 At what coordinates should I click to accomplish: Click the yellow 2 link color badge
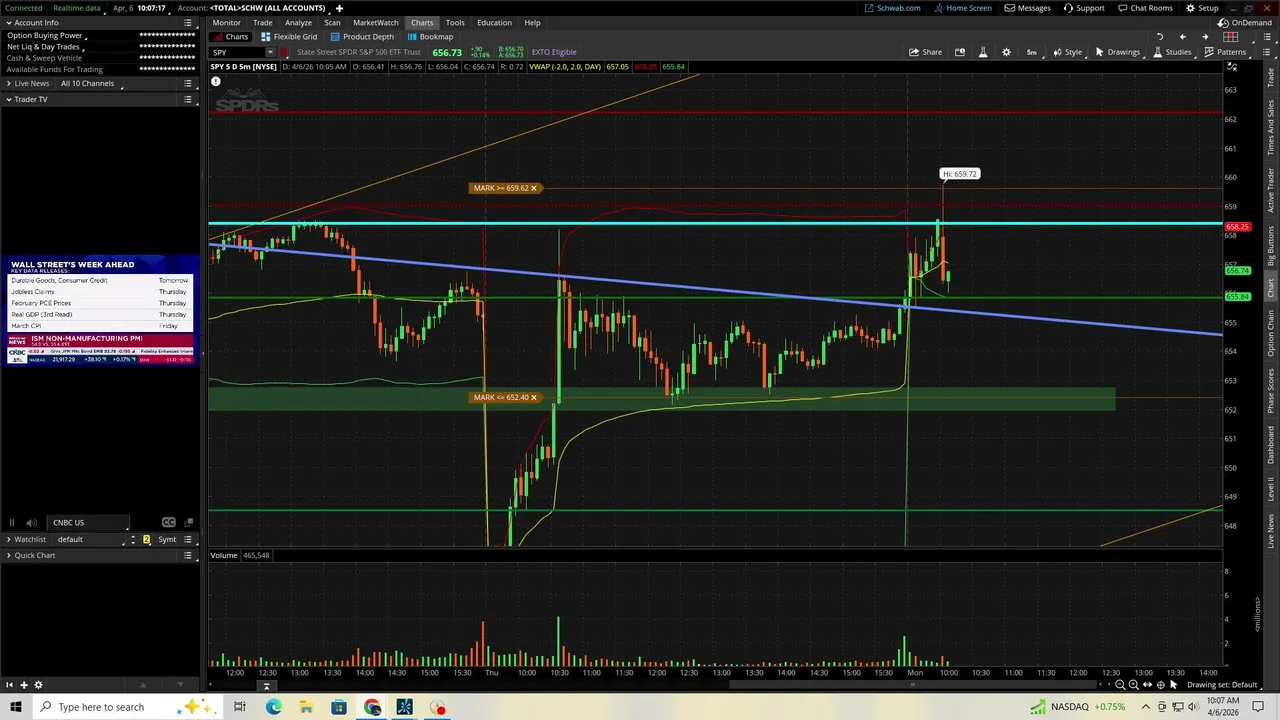click(x=146, y=539)
